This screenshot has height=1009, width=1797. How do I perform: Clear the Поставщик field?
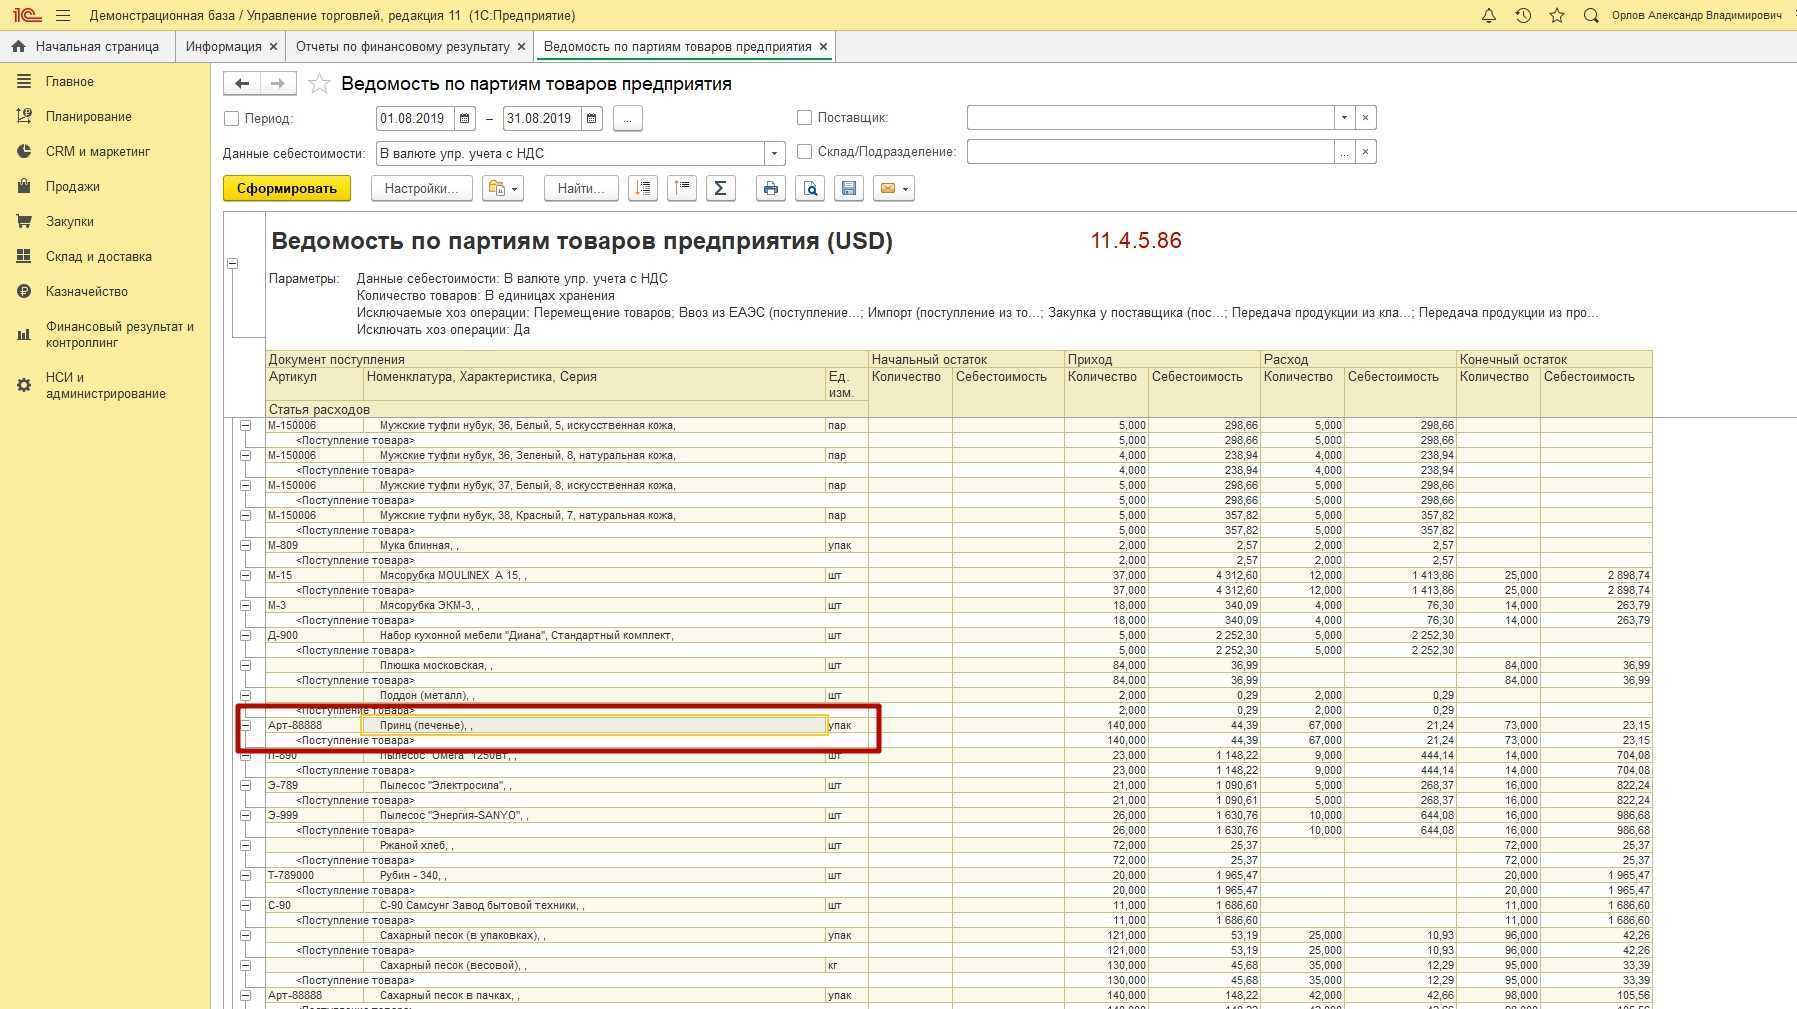click(1365, 118)
